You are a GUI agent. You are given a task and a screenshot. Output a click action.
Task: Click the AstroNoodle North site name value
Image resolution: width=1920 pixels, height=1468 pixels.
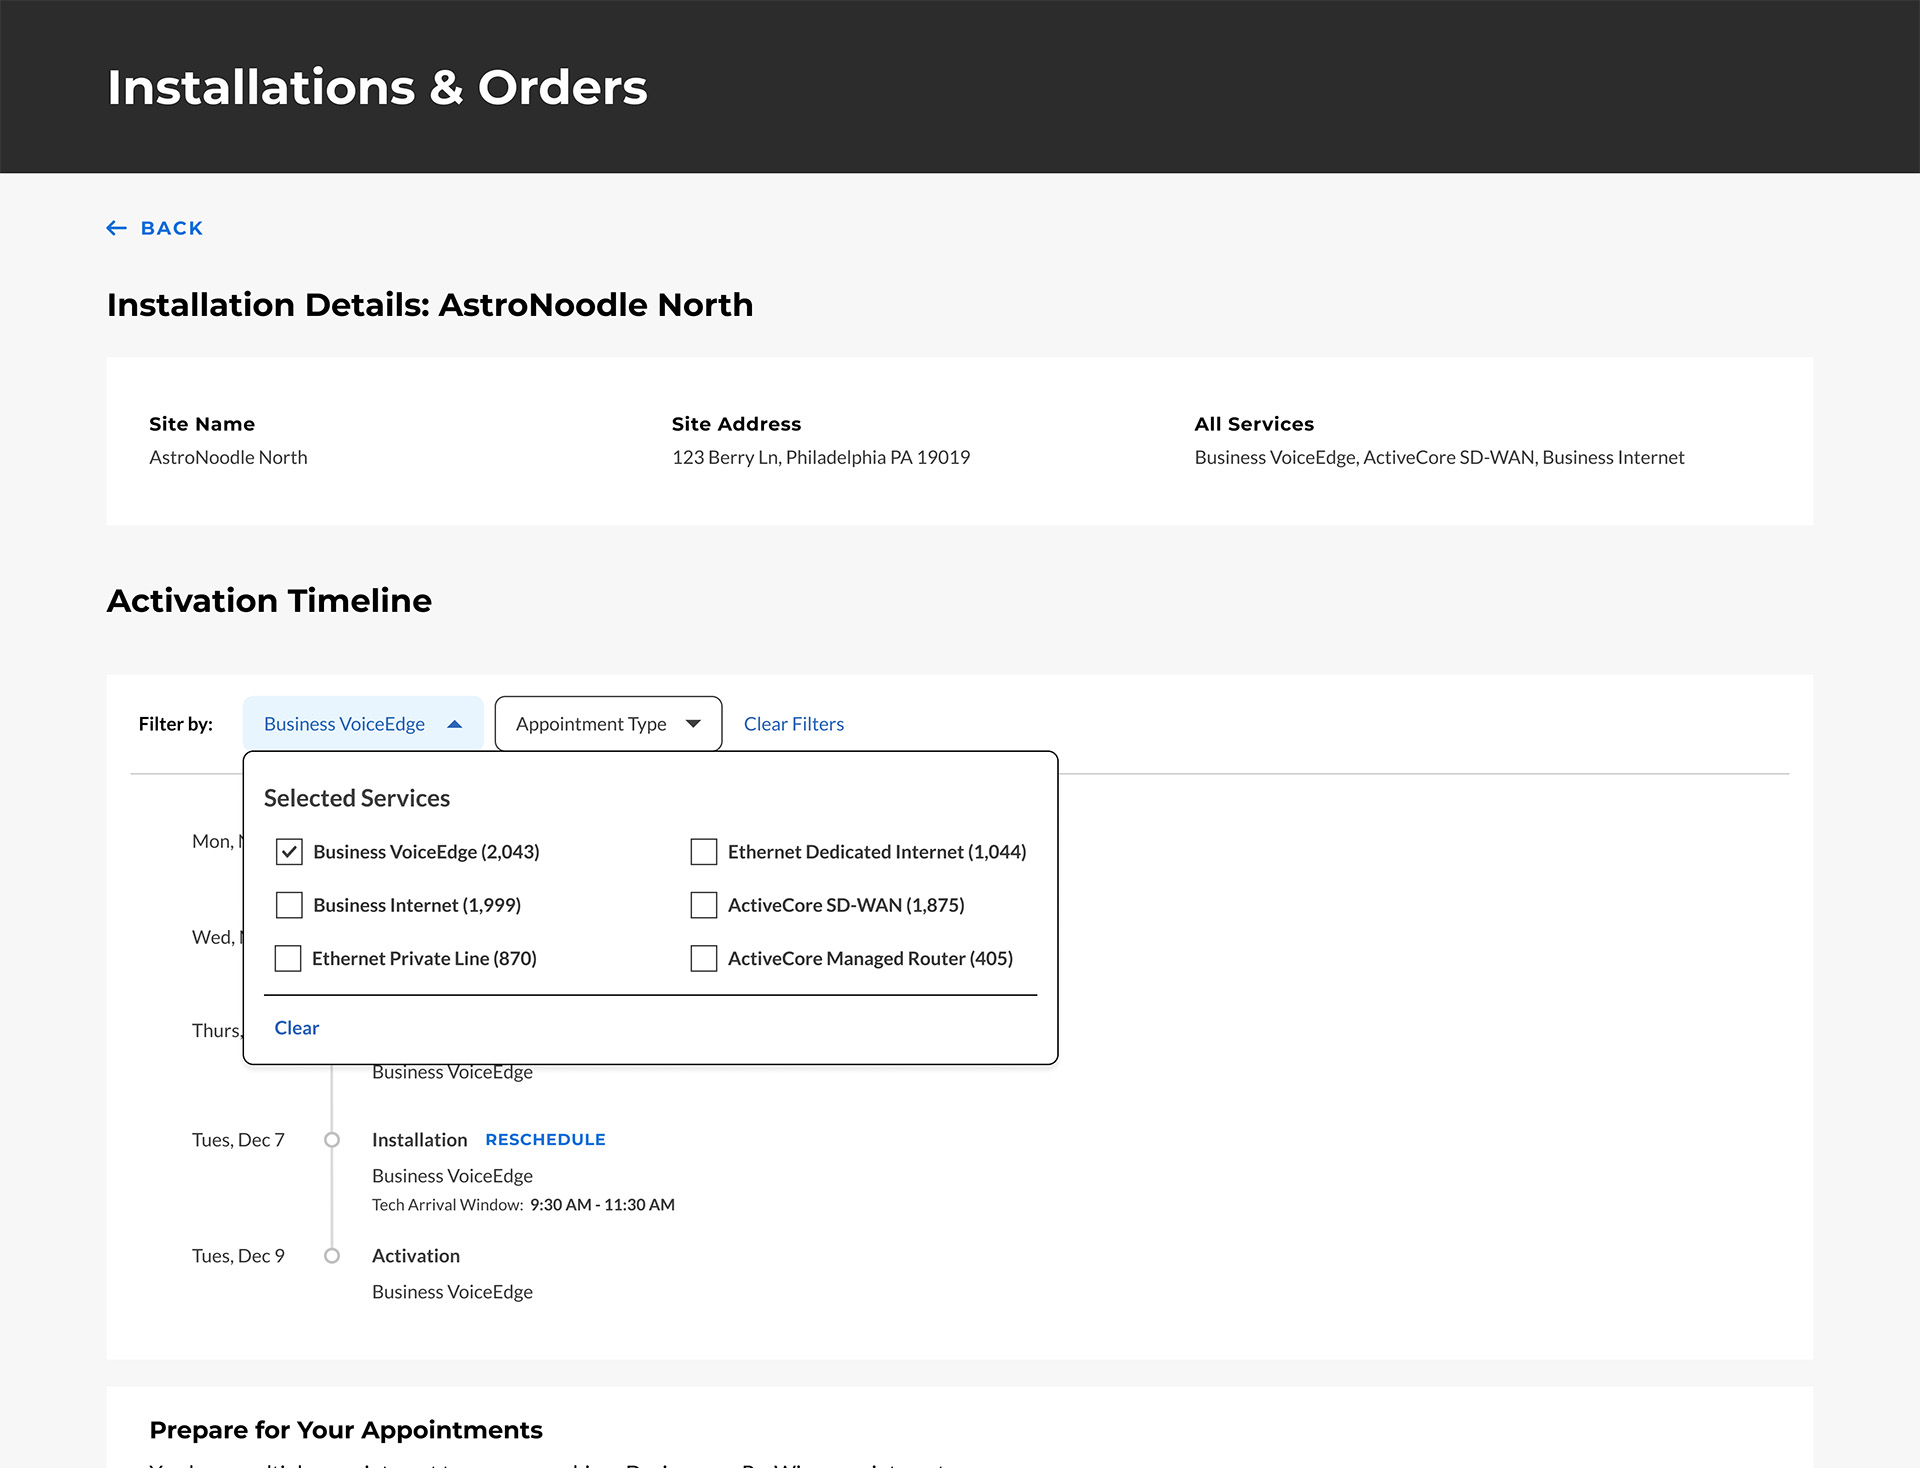point(228,457)
